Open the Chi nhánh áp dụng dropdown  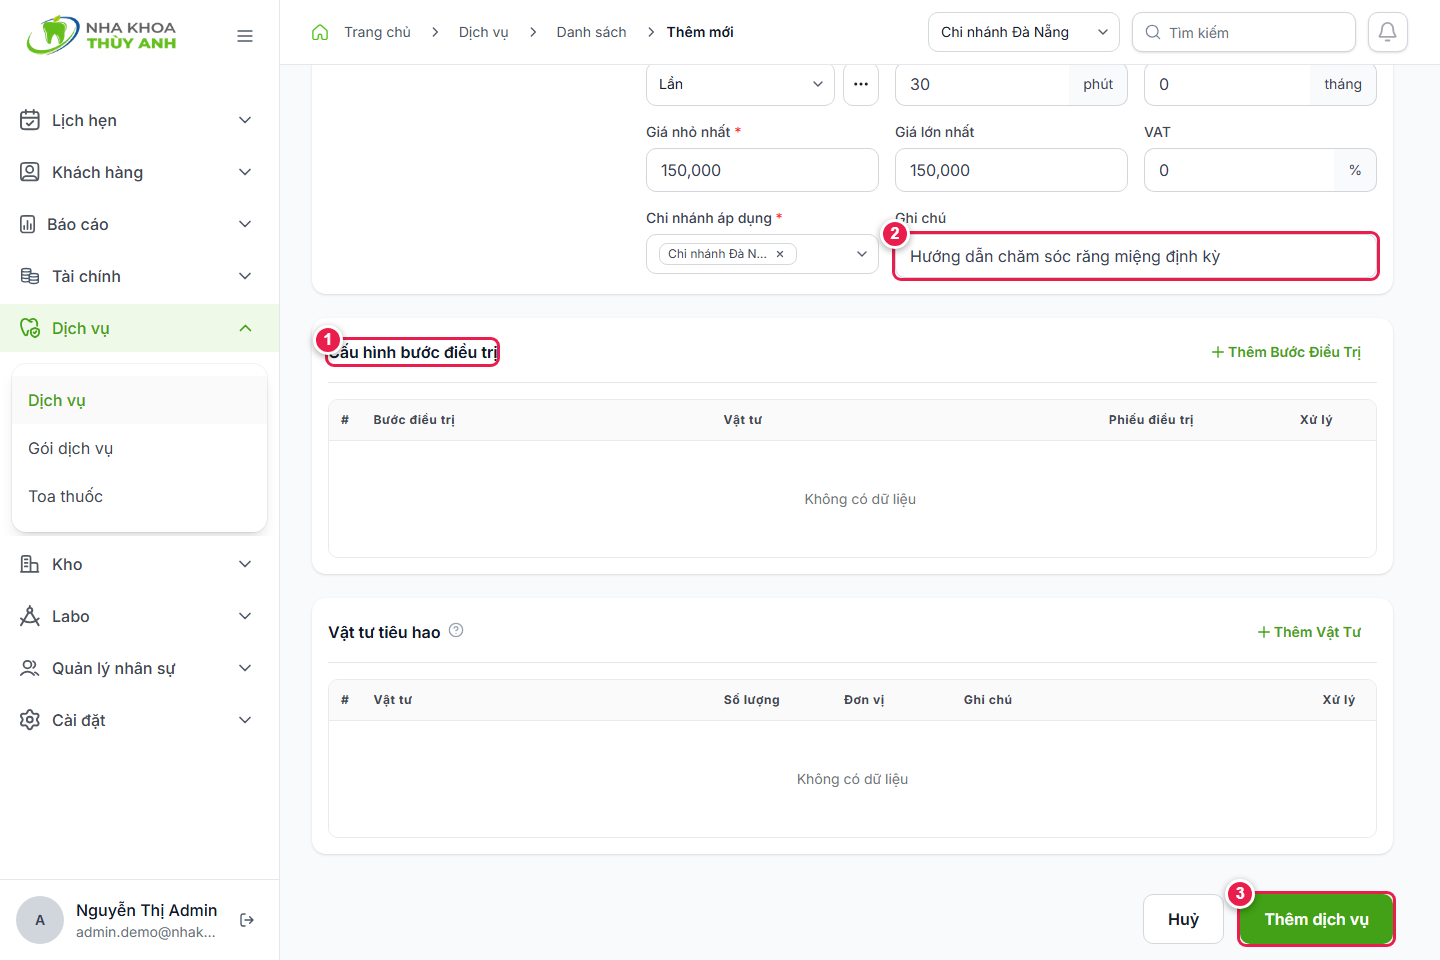[762, 254]
